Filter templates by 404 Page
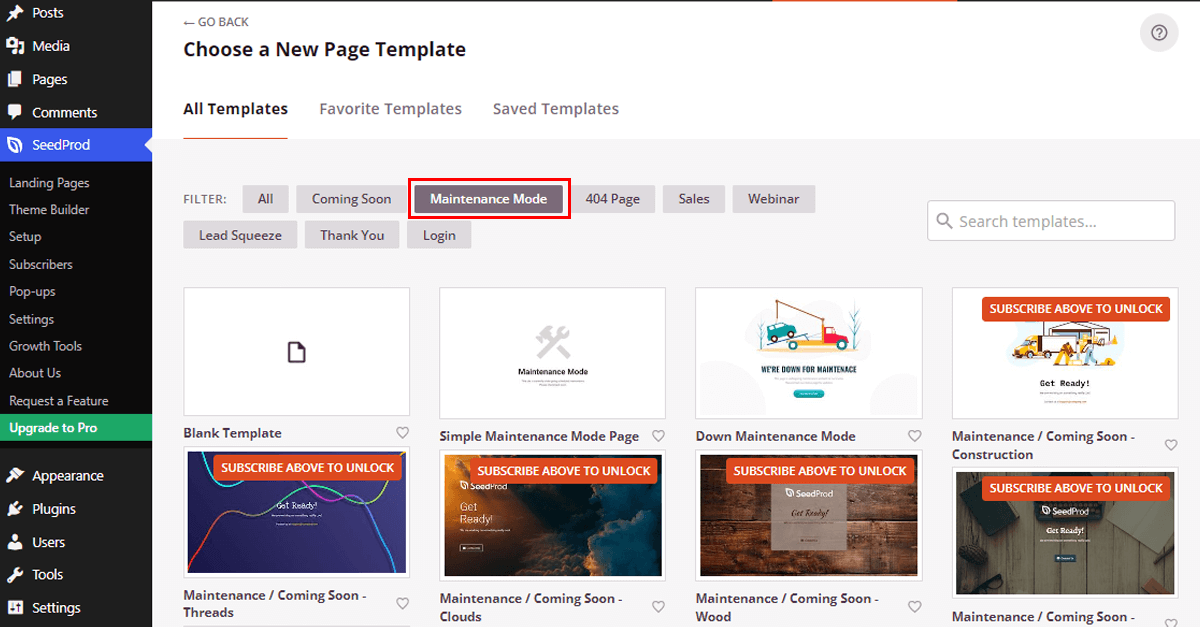Image resolution: width=1200 pixels, height=627 pixels. point(613,199)
